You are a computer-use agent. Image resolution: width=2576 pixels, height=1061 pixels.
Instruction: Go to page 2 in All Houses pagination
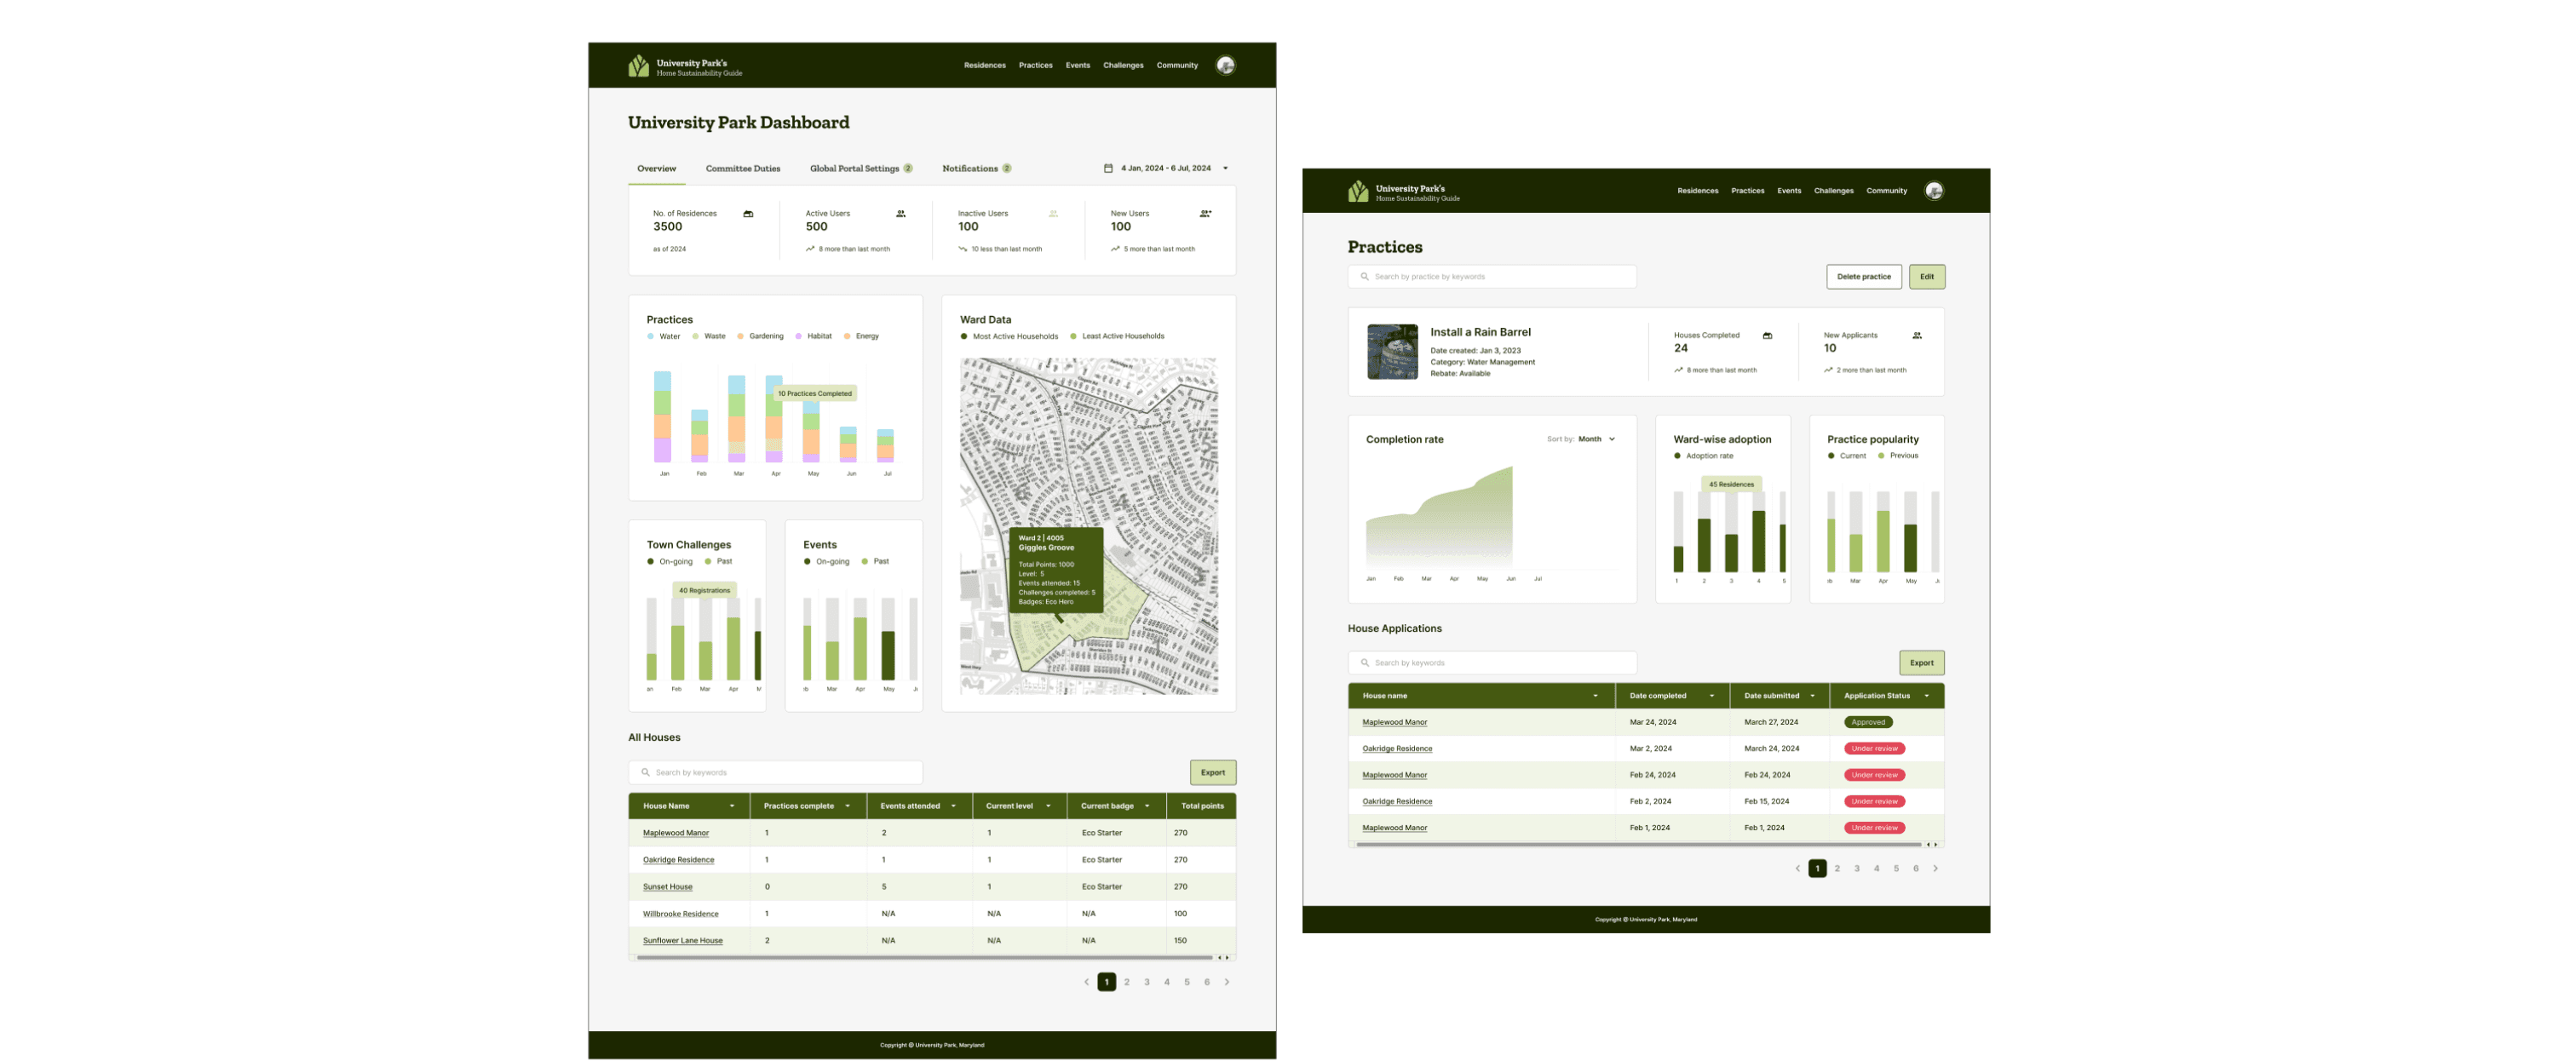point(1126,982)
